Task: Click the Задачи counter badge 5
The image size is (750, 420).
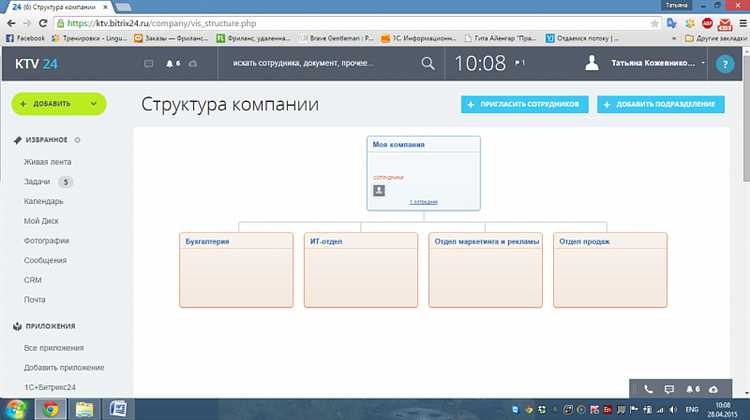Action: click(x=66, y=182)
